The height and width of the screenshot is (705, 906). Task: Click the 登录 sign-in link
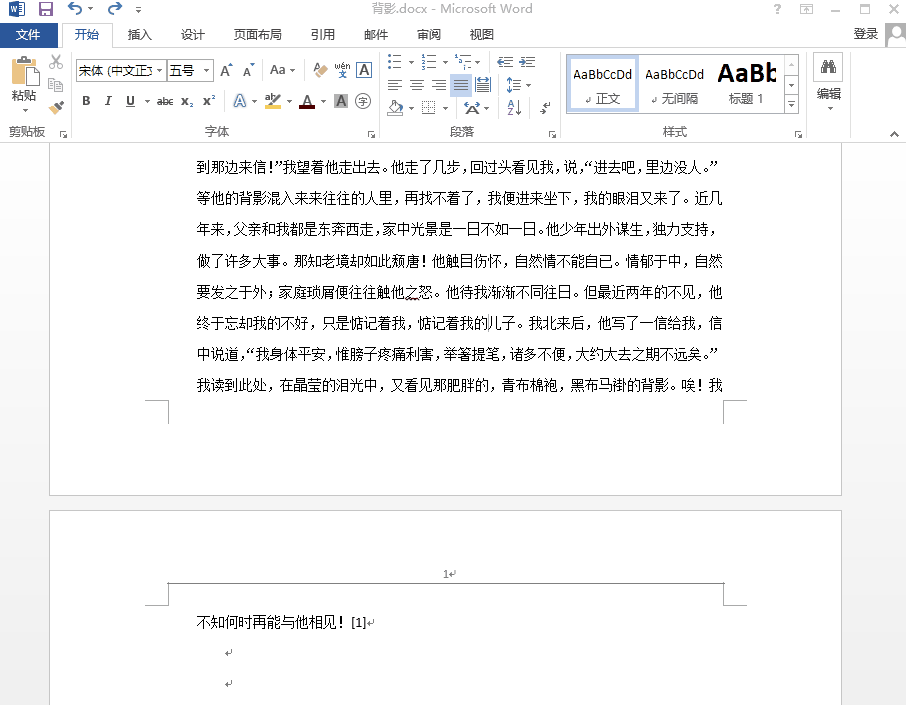[865, 34]
